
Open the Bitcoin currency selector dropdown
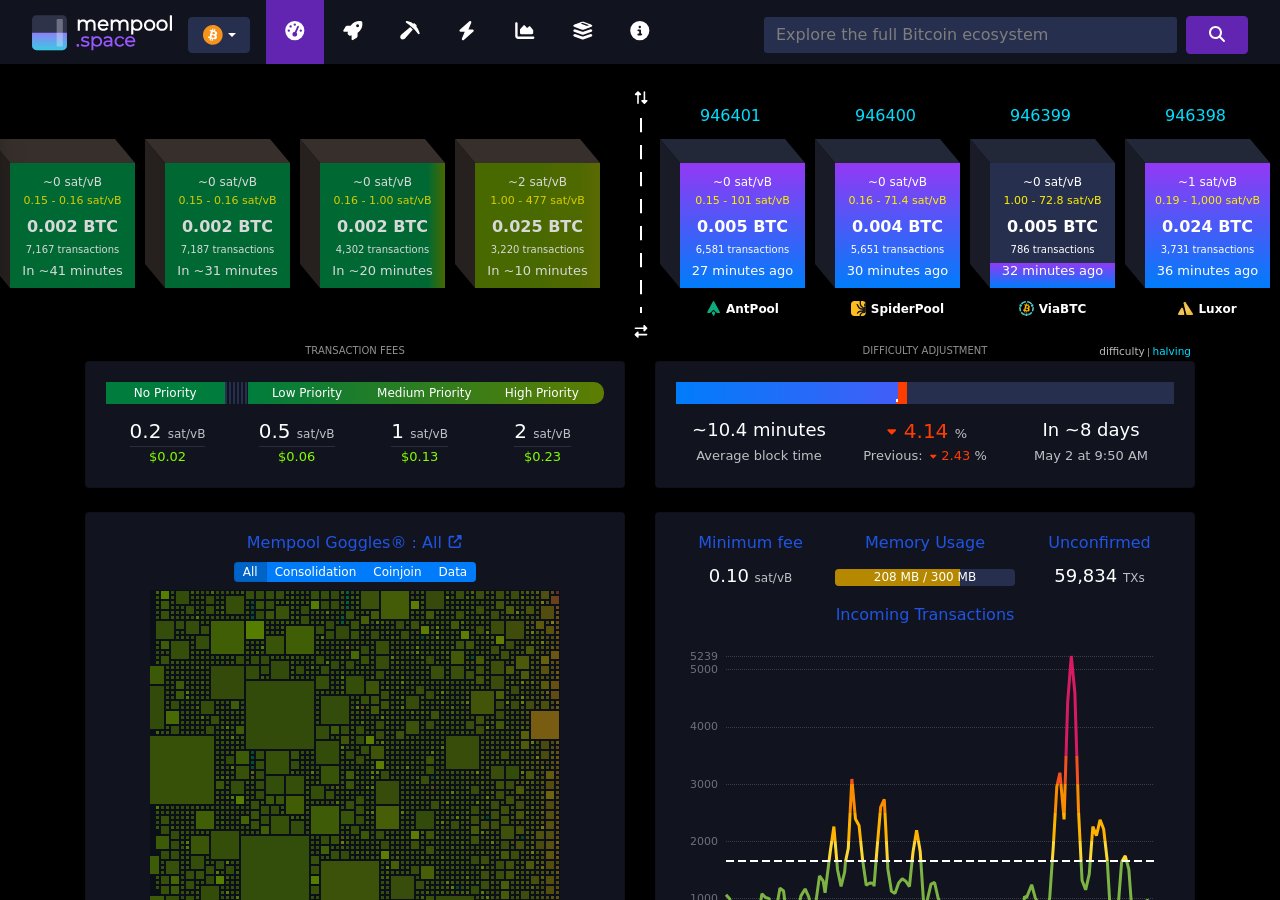coord(218,34)
